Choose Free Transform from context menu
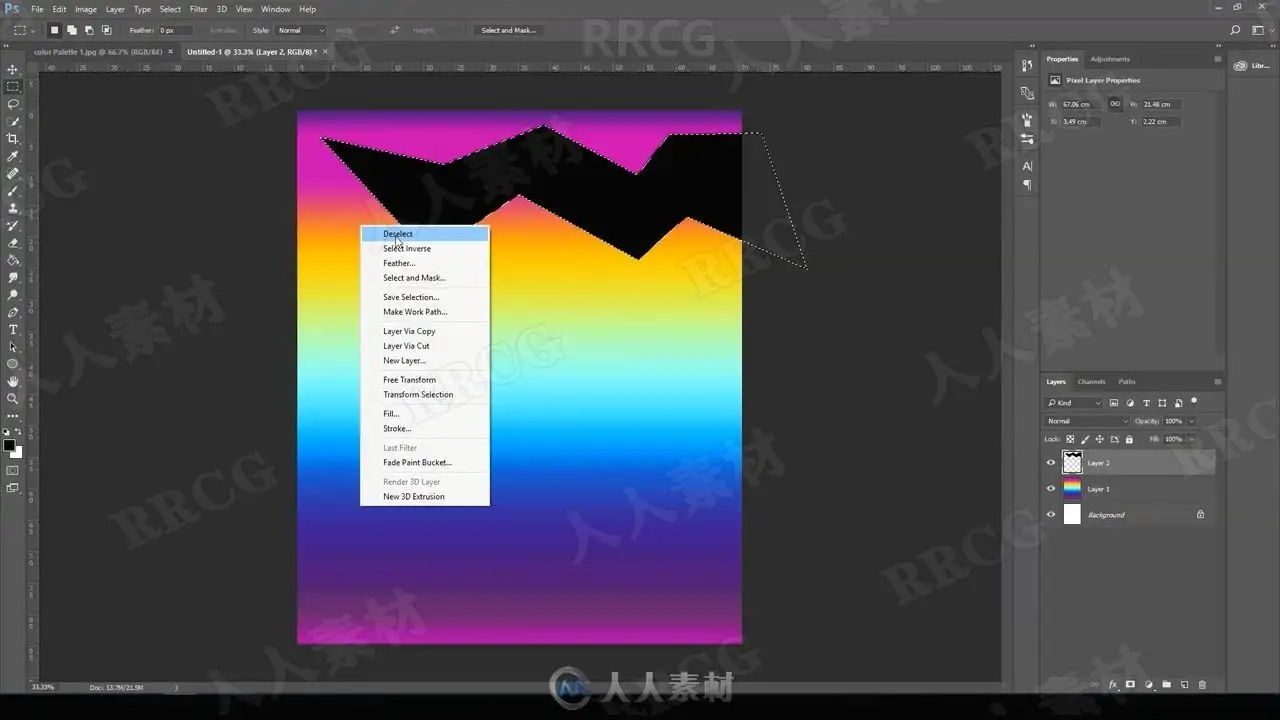1280x720 pixels. point(425,380)
